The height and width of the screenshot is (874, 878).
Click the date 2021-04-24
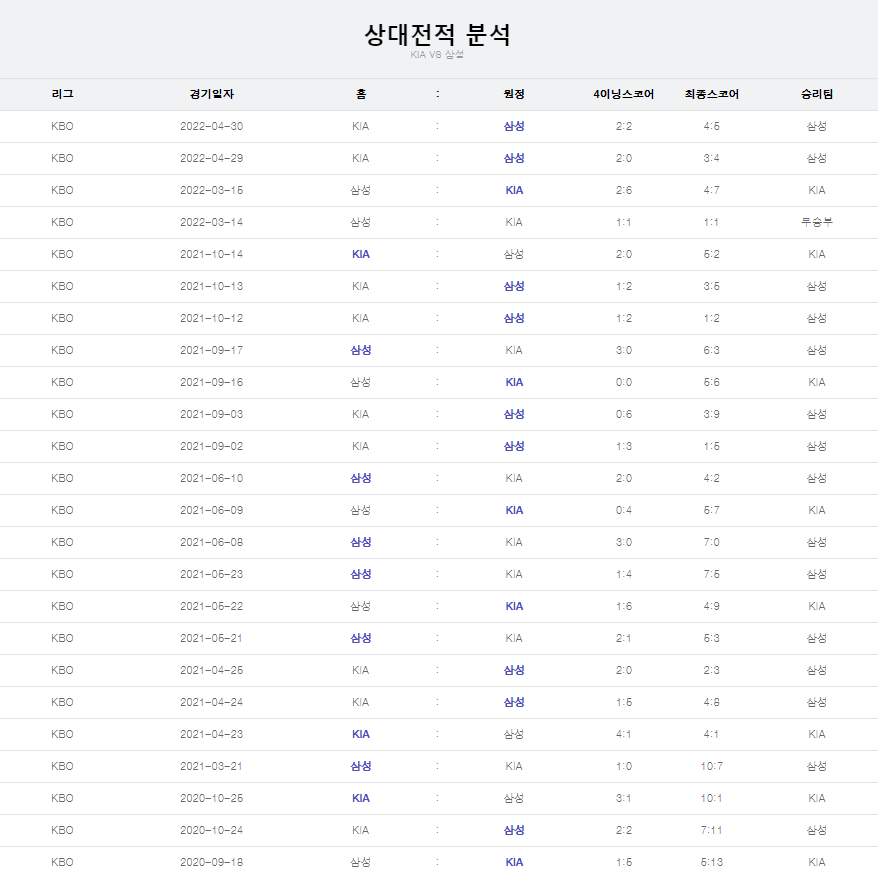click(x=212, y=702)
